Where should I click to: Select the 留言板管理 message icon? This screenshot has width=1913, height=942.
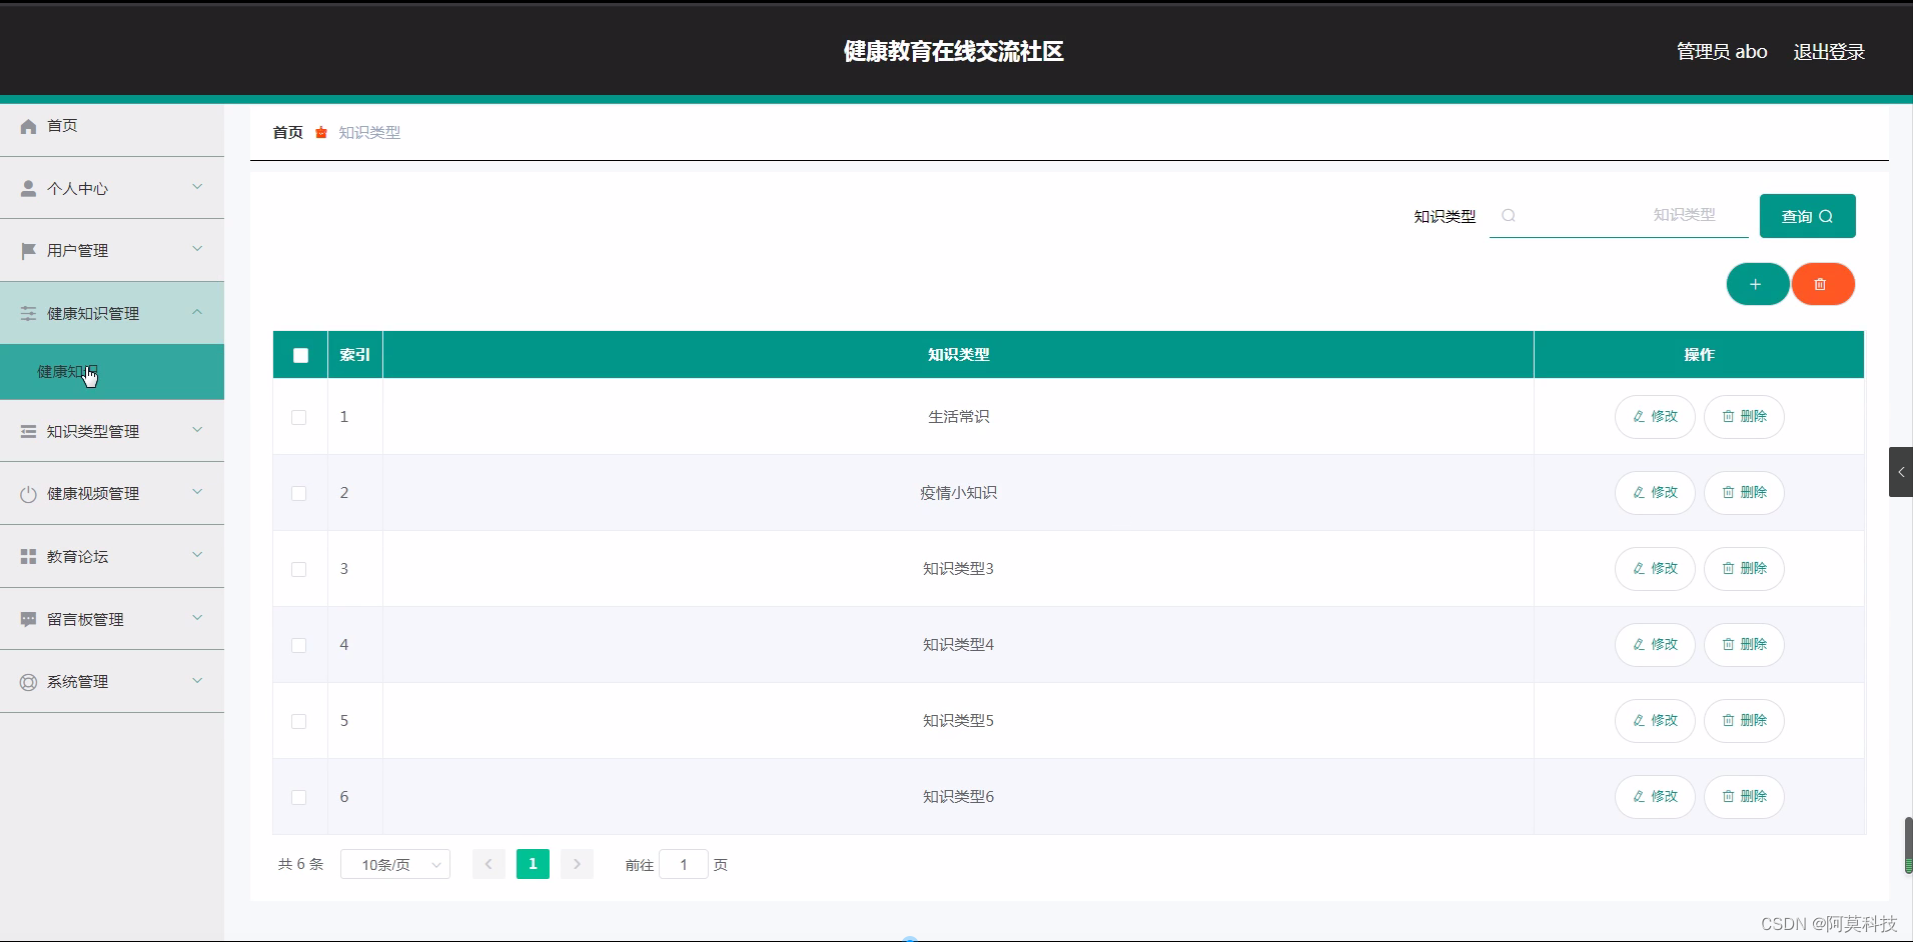tap(27, 618)
